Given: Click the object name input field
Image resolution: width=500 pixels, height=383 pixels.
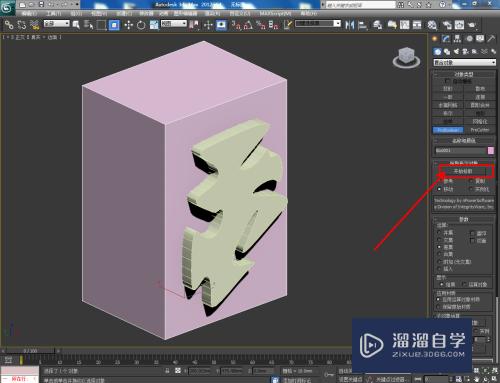Looking at the screenshot, I should point(460,151).
